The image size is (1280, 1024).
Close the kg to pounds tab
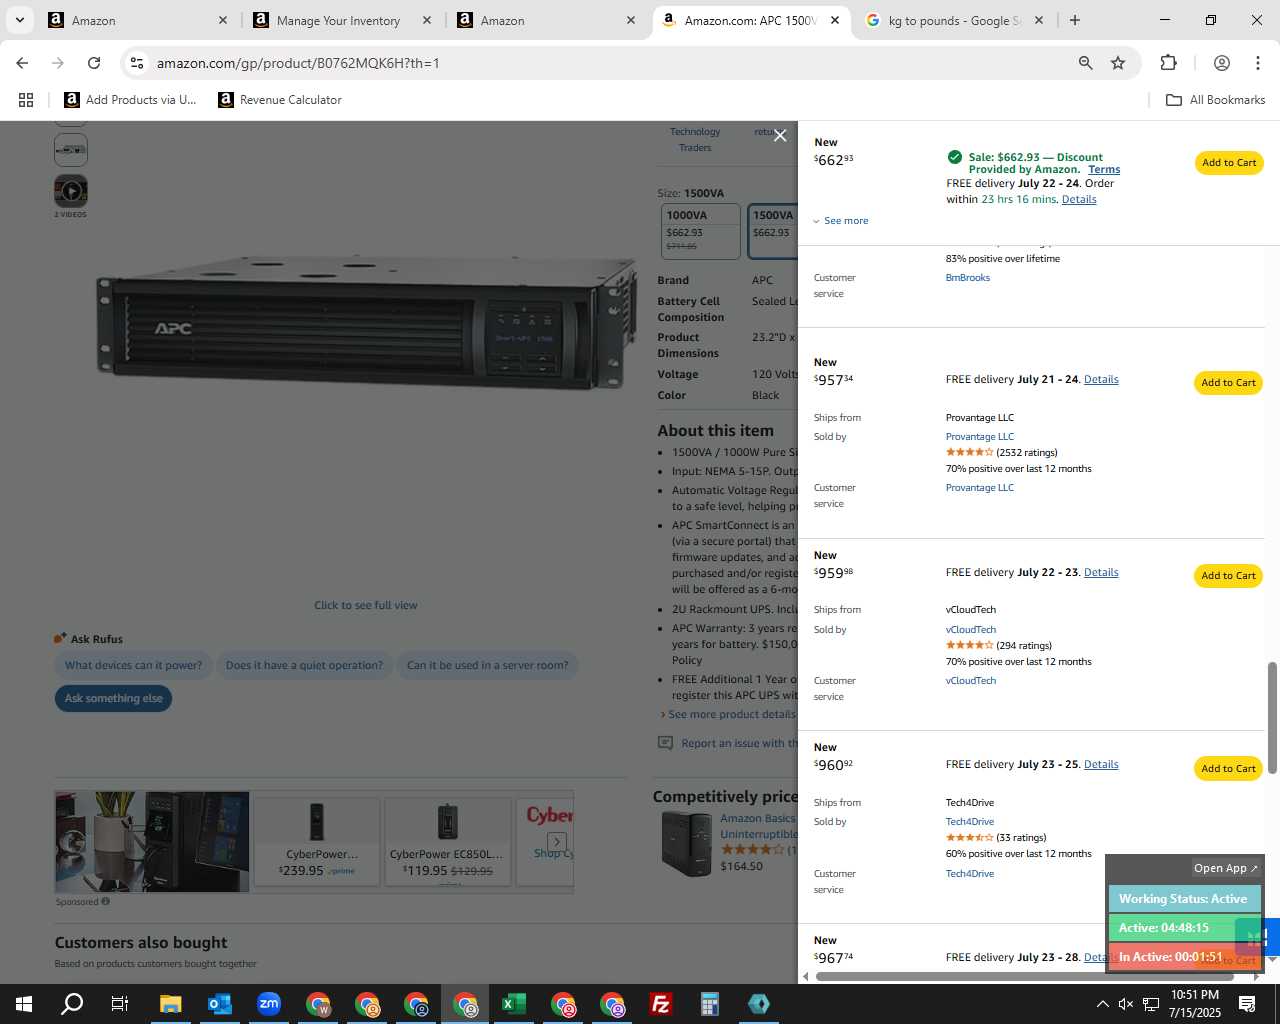tap(1038, 20)
